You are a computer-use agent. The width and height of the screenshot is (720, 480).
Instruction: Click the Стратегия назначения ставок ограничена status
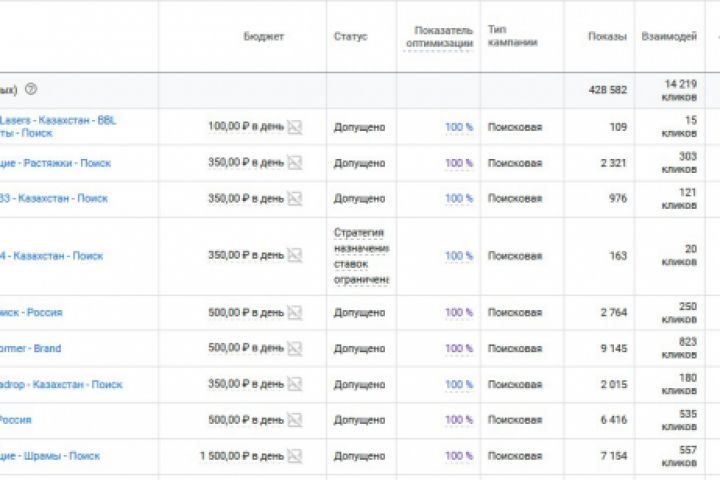point(360,256)
